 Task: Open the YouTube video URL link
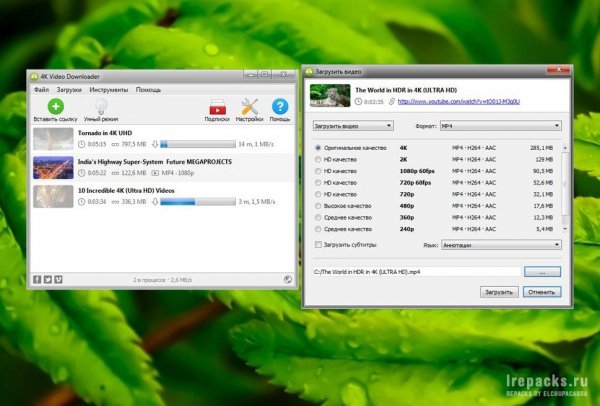(458, 101)
